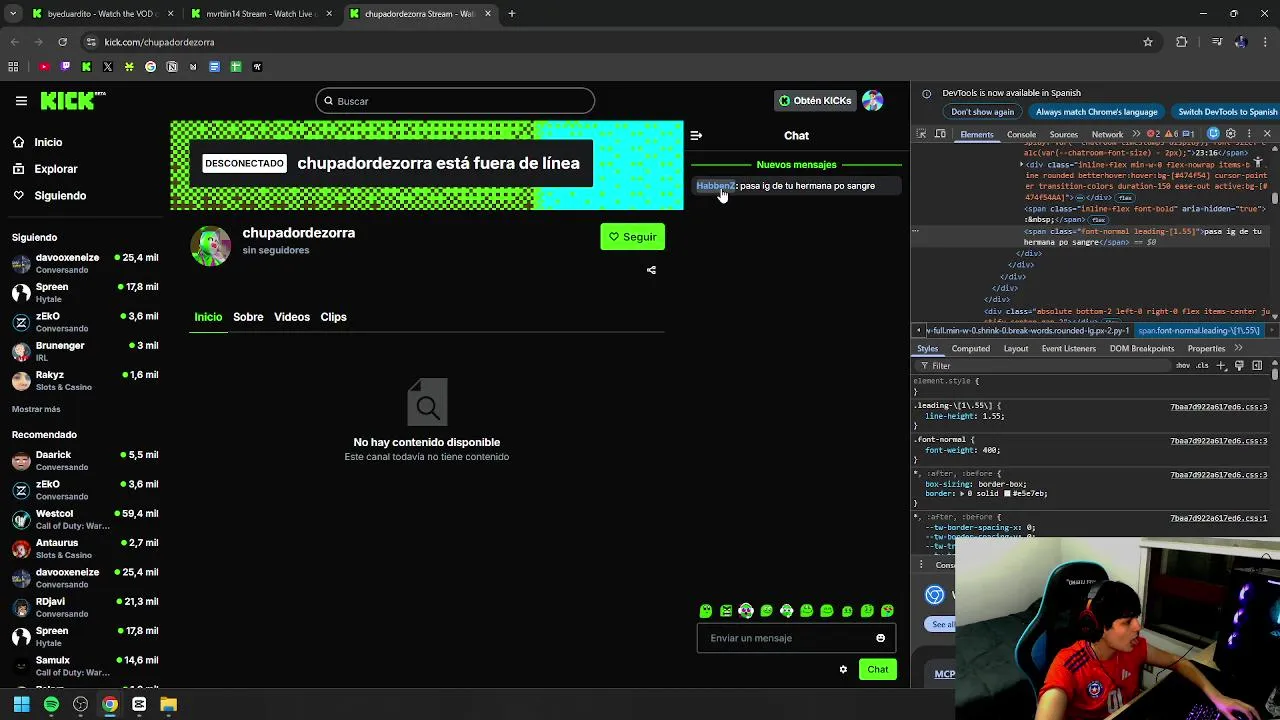Open chat settings gear icon

click(843, 670)
